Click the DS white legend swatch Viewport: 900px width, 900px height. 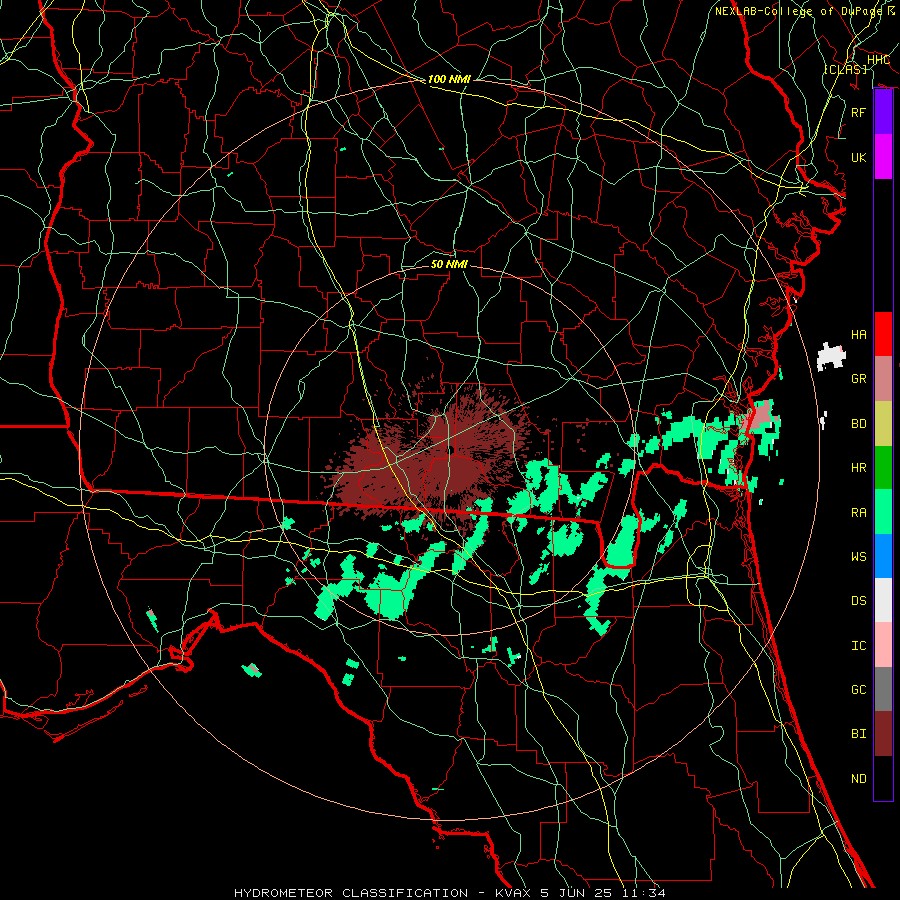click(x=883, y=600)
